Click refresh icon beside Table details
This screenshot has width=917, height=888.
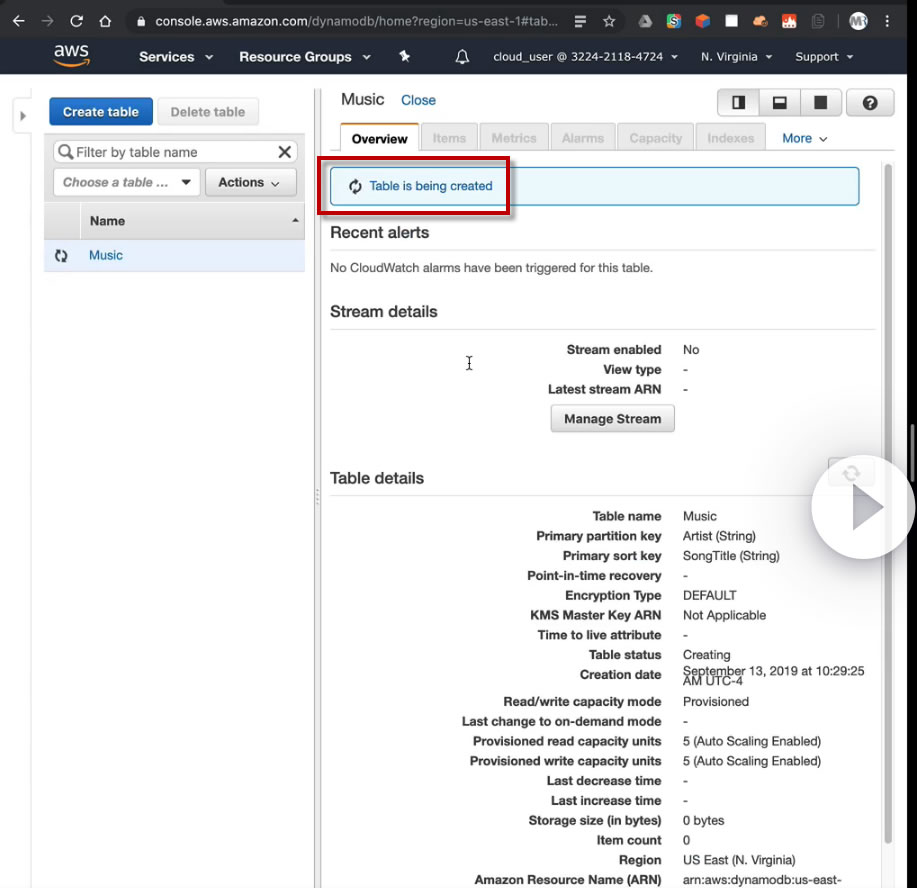point(851,473)
